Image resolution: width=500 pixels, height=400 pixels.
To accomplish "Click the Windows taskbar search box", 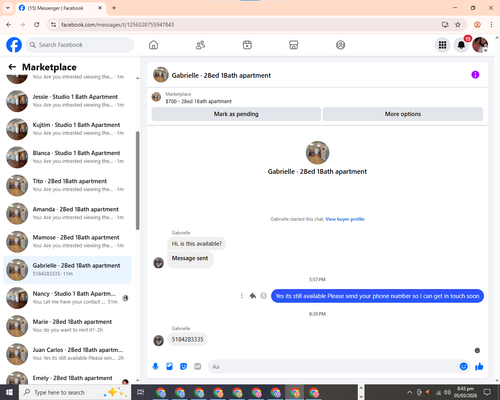I will click(x=75, y=392).
